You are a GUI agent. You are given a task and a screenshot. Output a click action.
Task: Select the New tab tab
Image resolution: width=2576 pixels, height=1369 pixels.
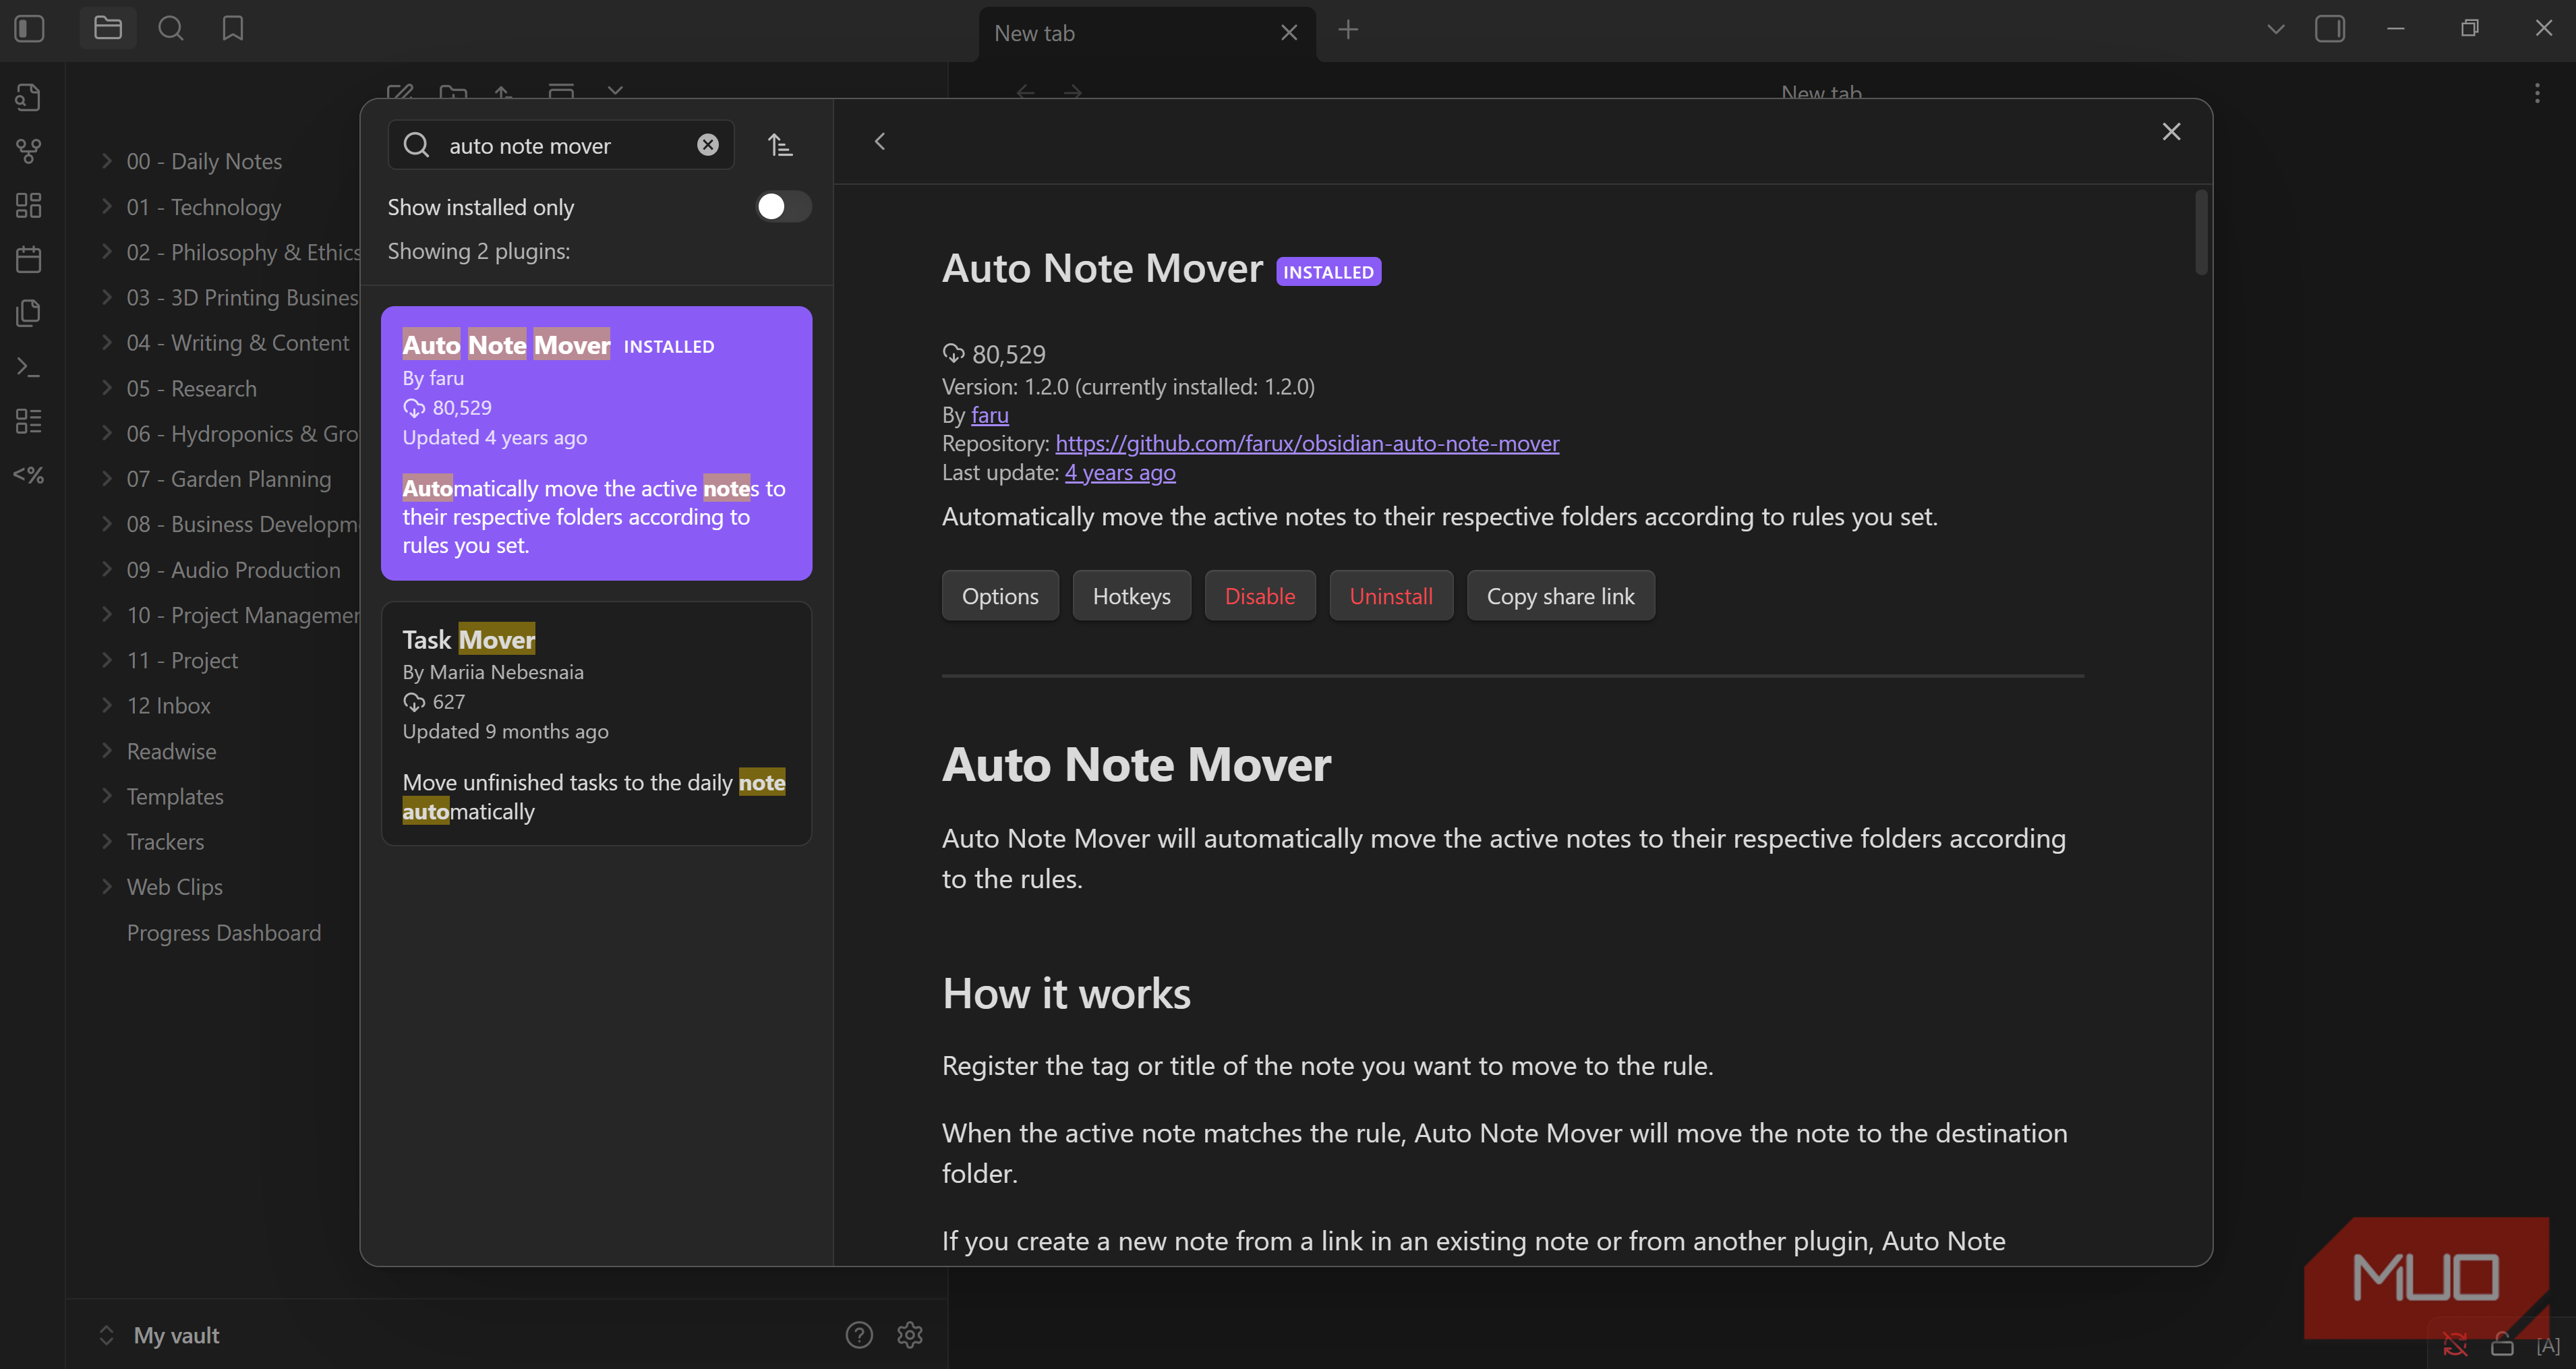click(1146, 33)
